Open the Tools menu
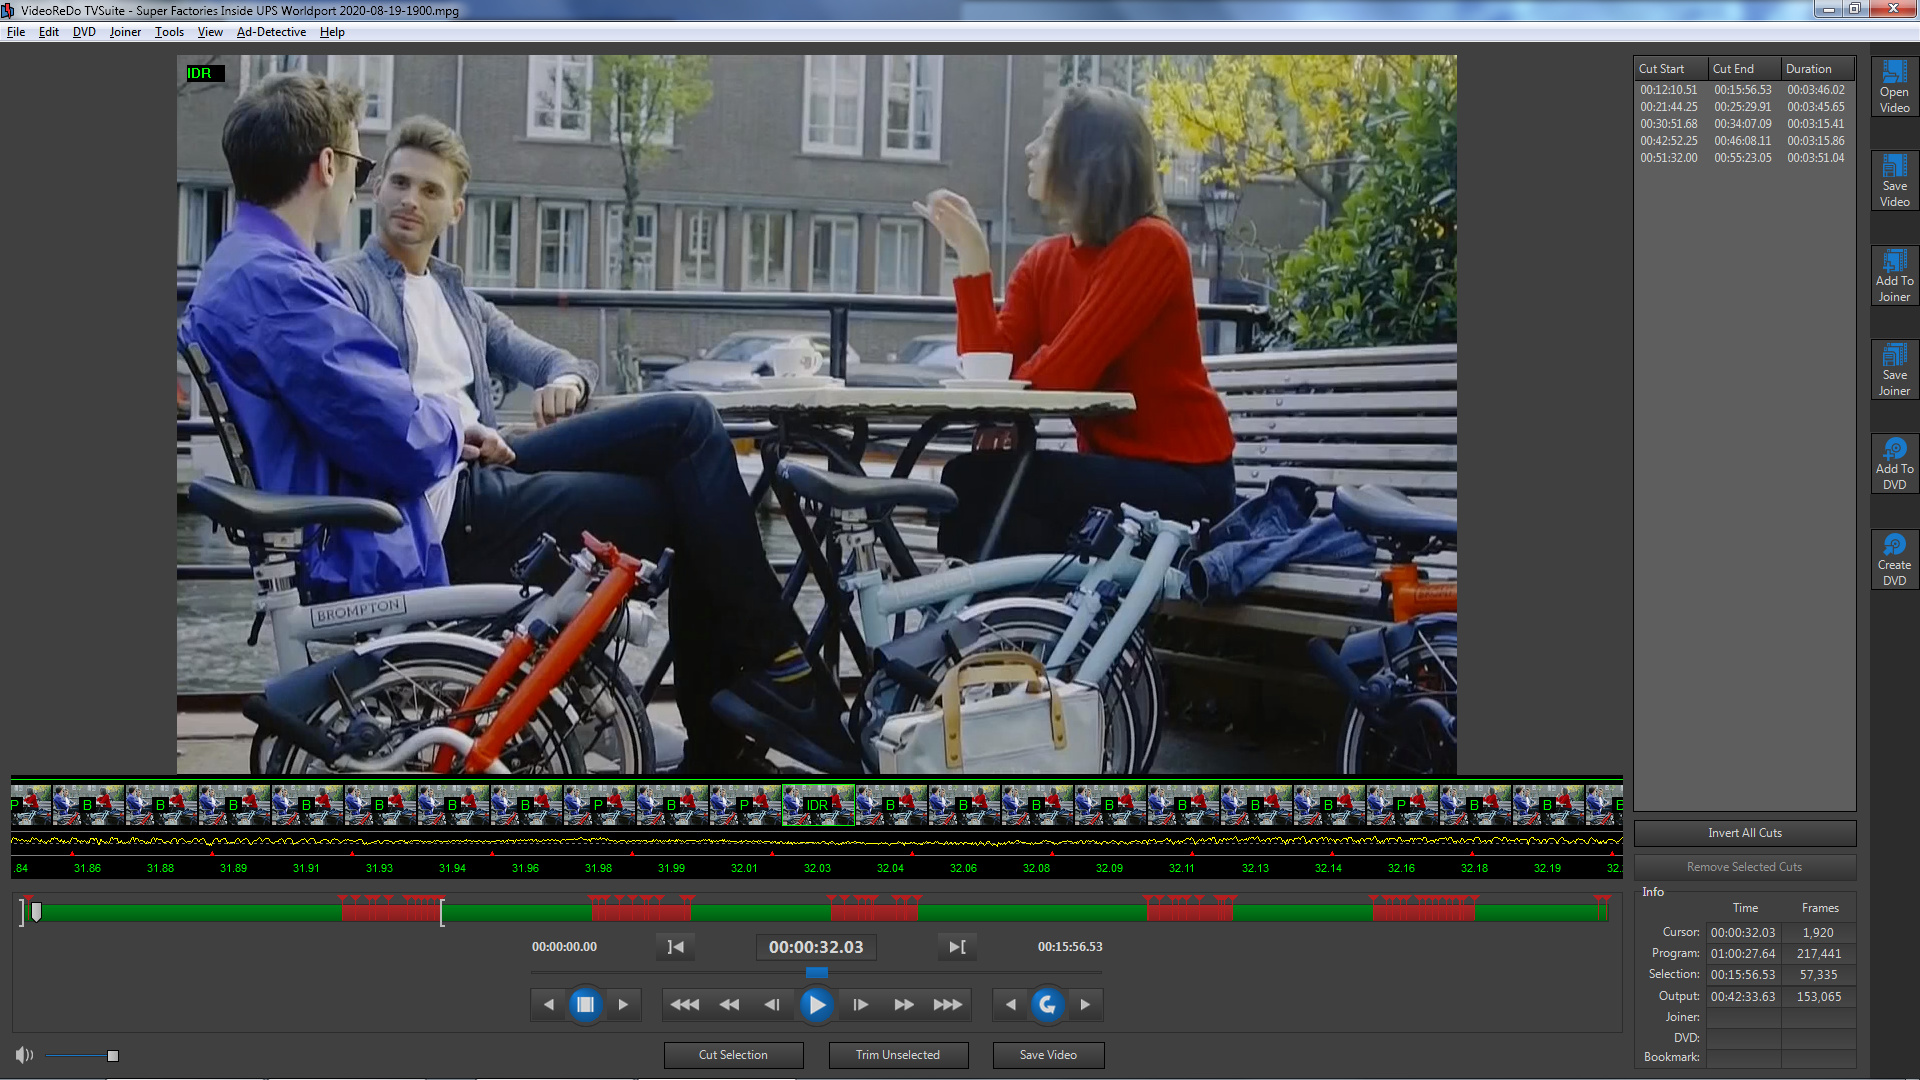1920x1080 pixels. click(x=169, y=32)
